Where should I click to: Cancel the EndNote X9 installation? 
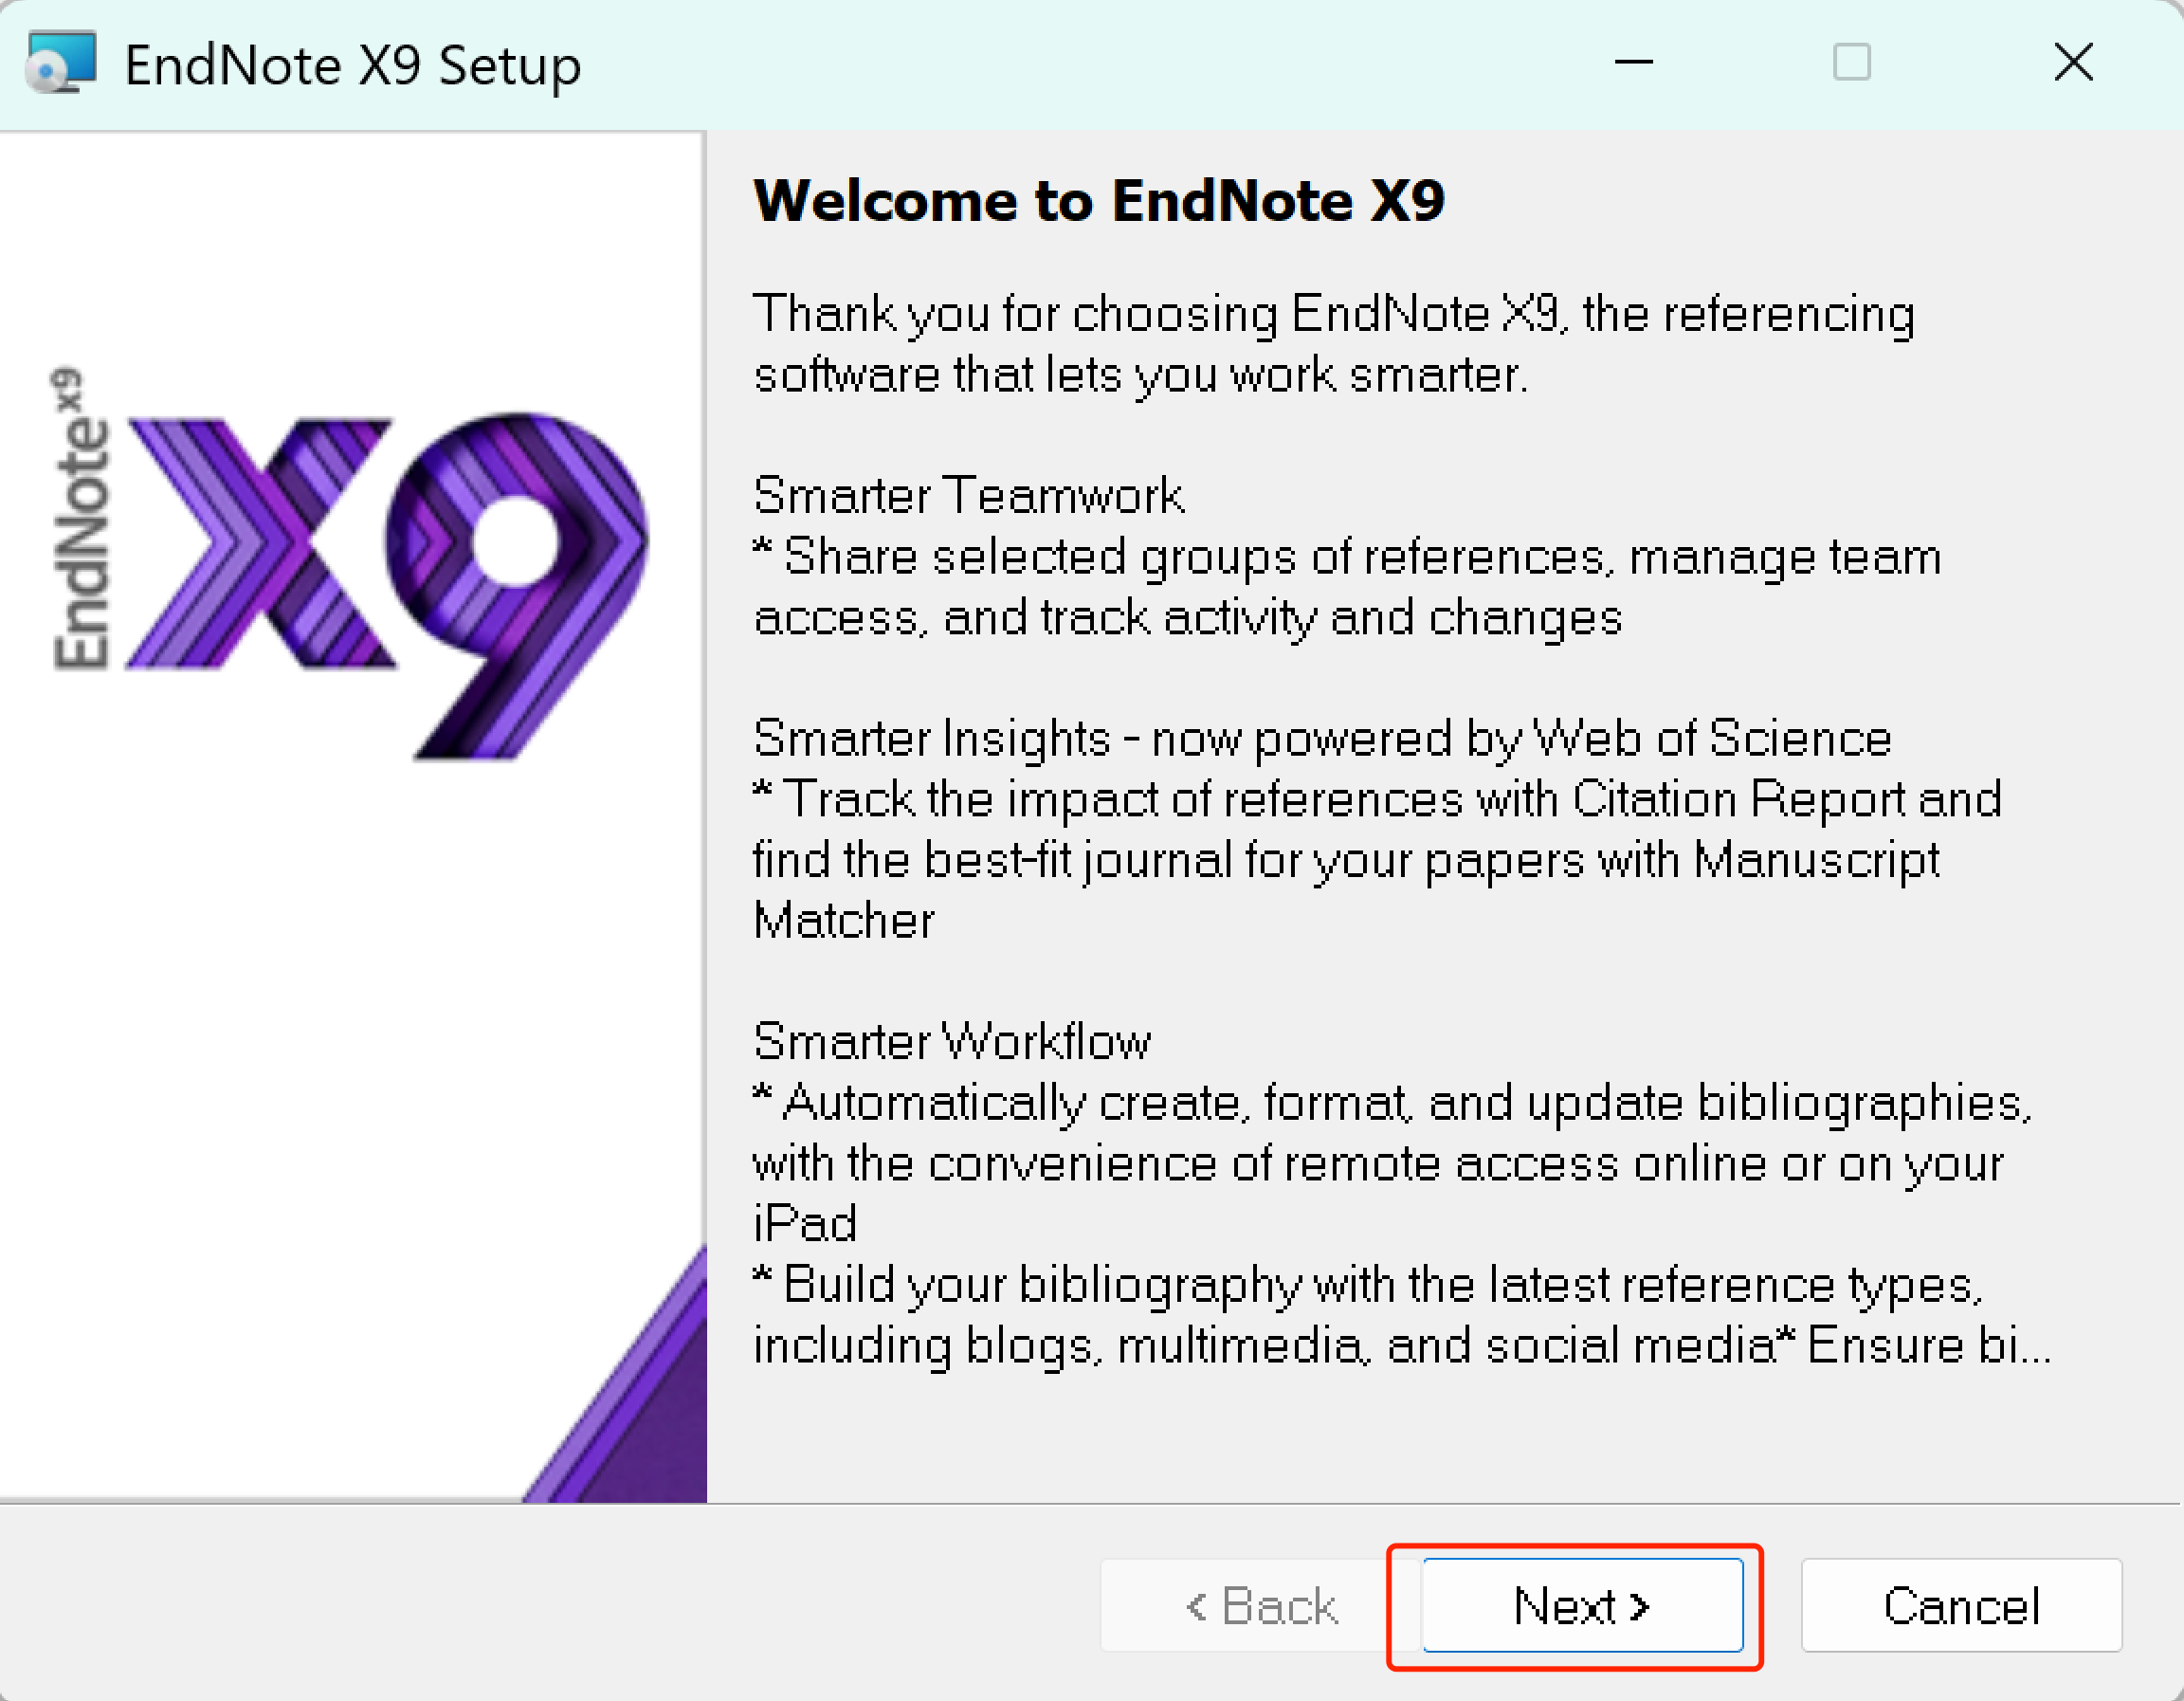click(x=1962, y=1606)
